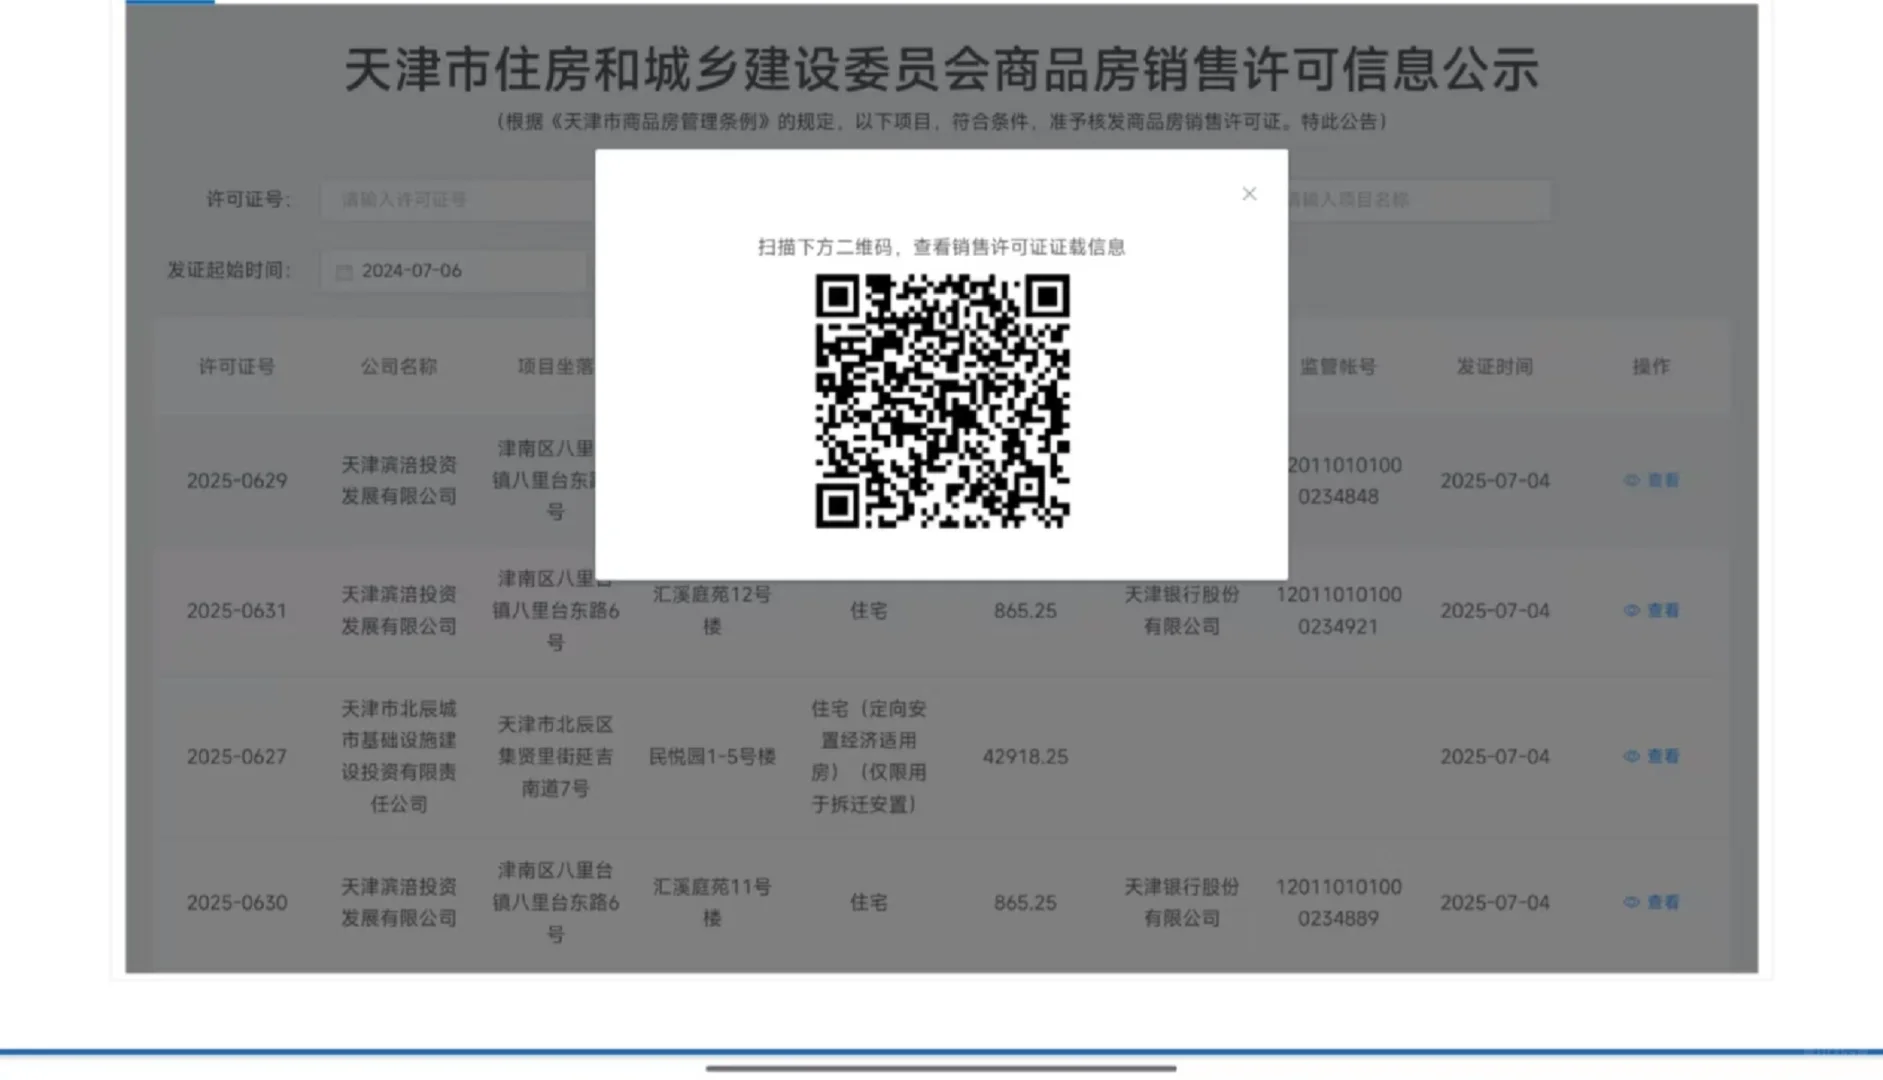Select permit number cell 2025-0630
1883x1080 pixels.
pos(237,903)
